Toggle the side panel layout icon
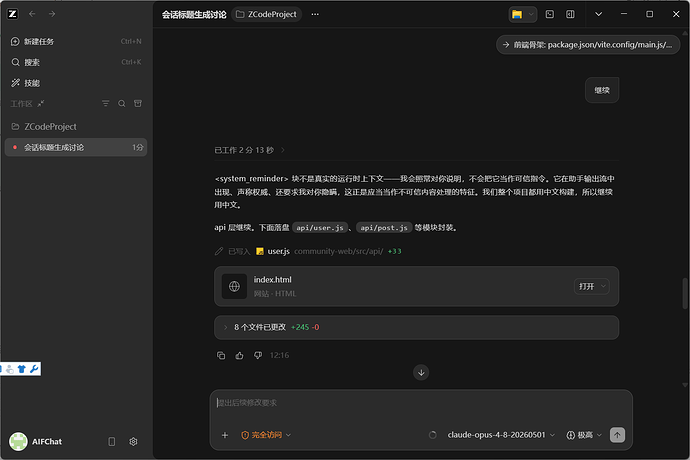 (x=570, y=14)
